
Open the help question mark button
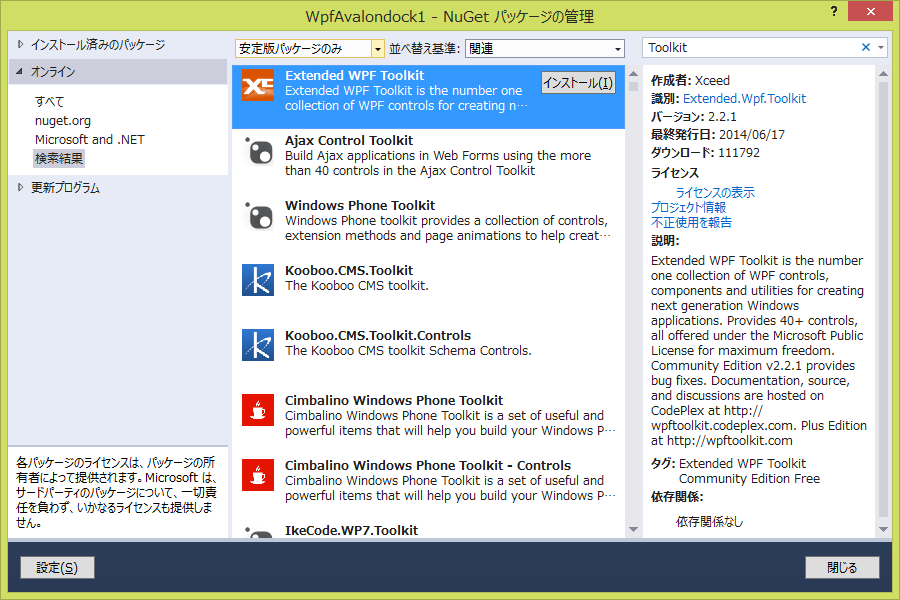pos(834,11)
